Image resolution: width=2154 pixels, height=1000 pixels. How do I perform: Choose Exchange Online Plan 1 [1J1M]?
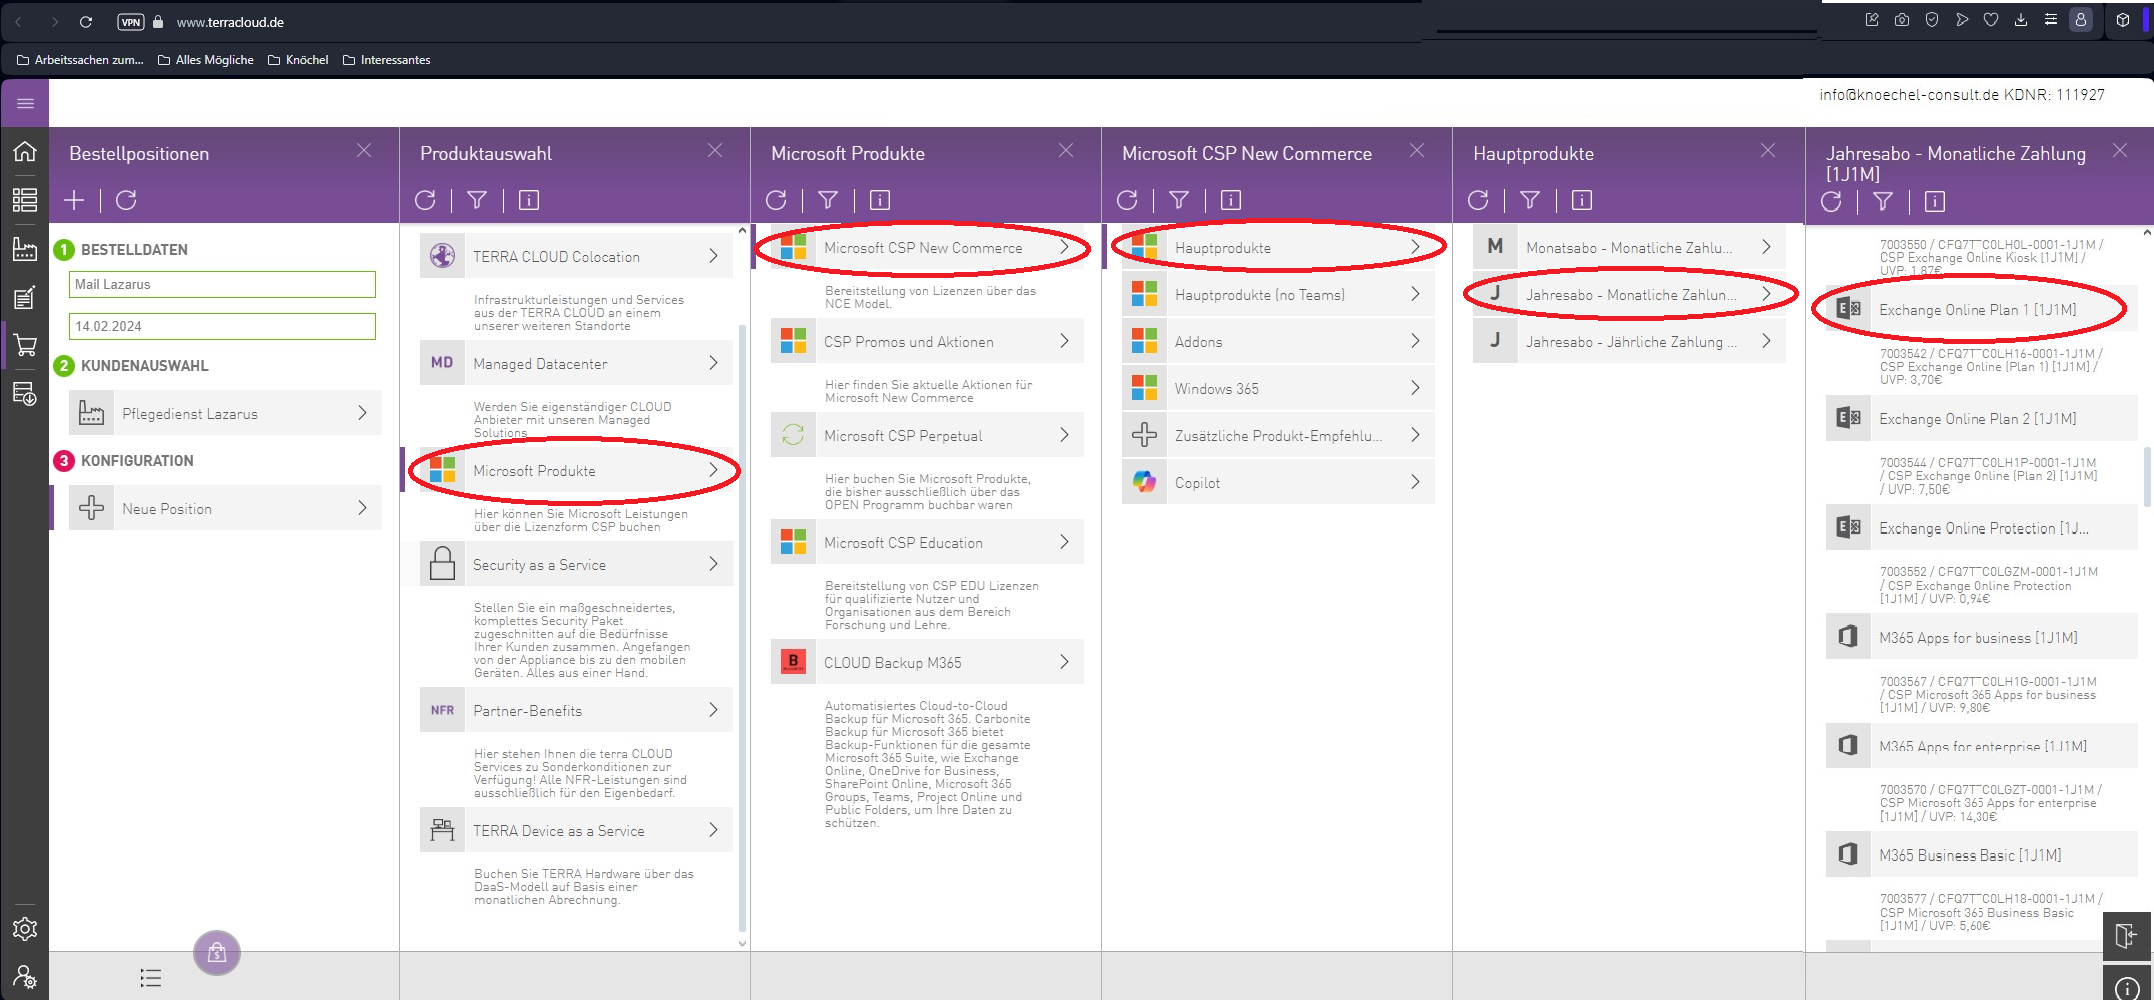pyautogui.click(x=1980, y=310)
